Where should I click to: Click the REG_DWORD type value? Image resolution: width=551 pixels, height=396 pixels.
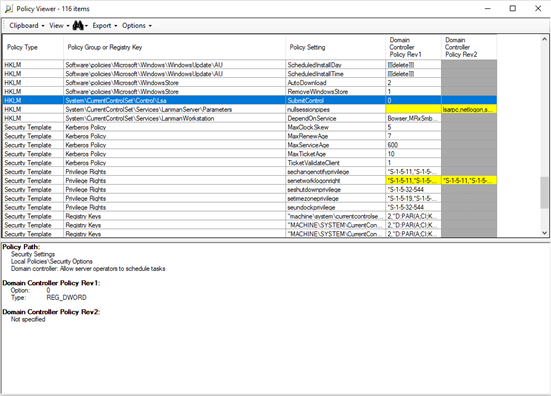coord(66,298)
